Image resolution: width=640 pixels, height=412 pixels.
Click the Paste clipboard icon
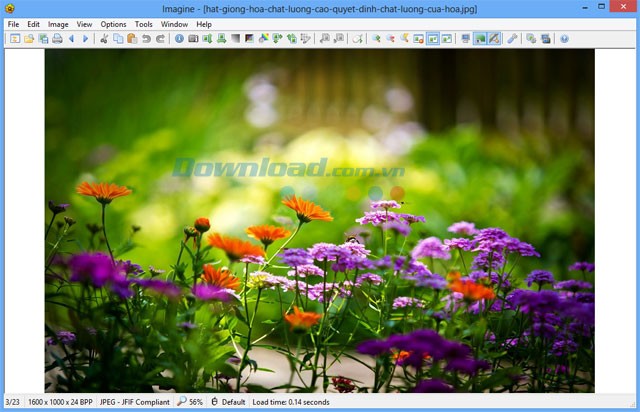tap(132, 39)
